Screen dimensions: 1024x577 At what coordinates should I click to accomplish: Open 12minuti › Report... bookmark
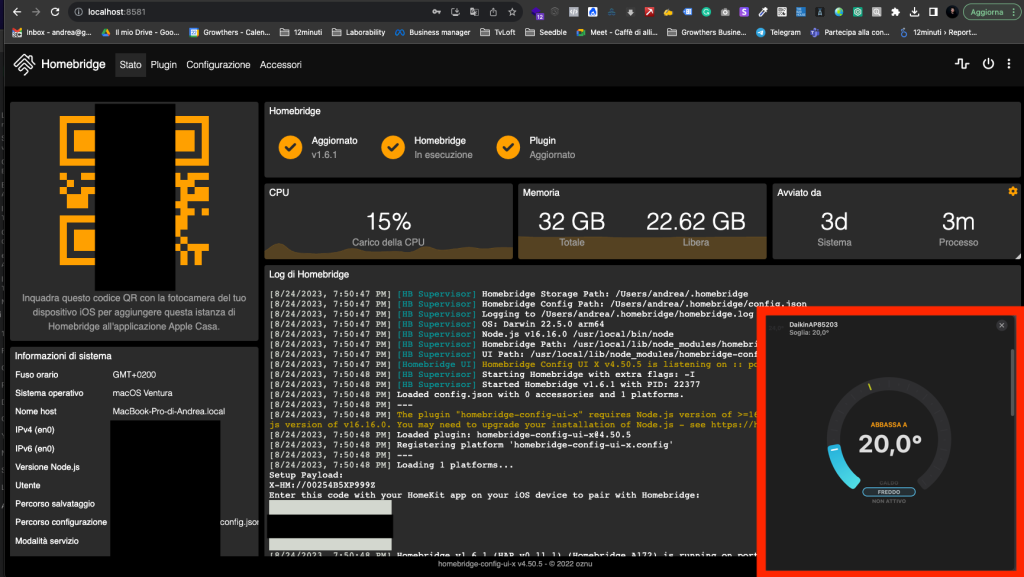point(938,32)
